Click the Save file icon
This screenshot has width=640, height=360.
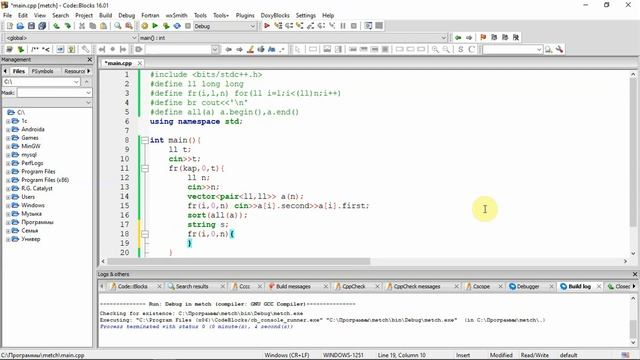tap(31, 26)
